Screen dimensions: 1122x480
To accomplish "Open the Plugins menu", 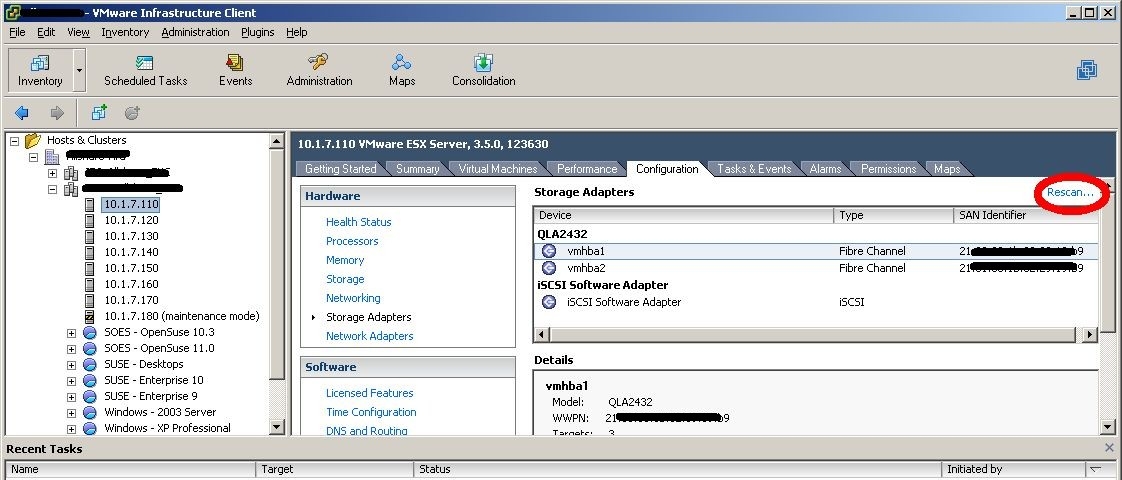I will tap(258, 32).
